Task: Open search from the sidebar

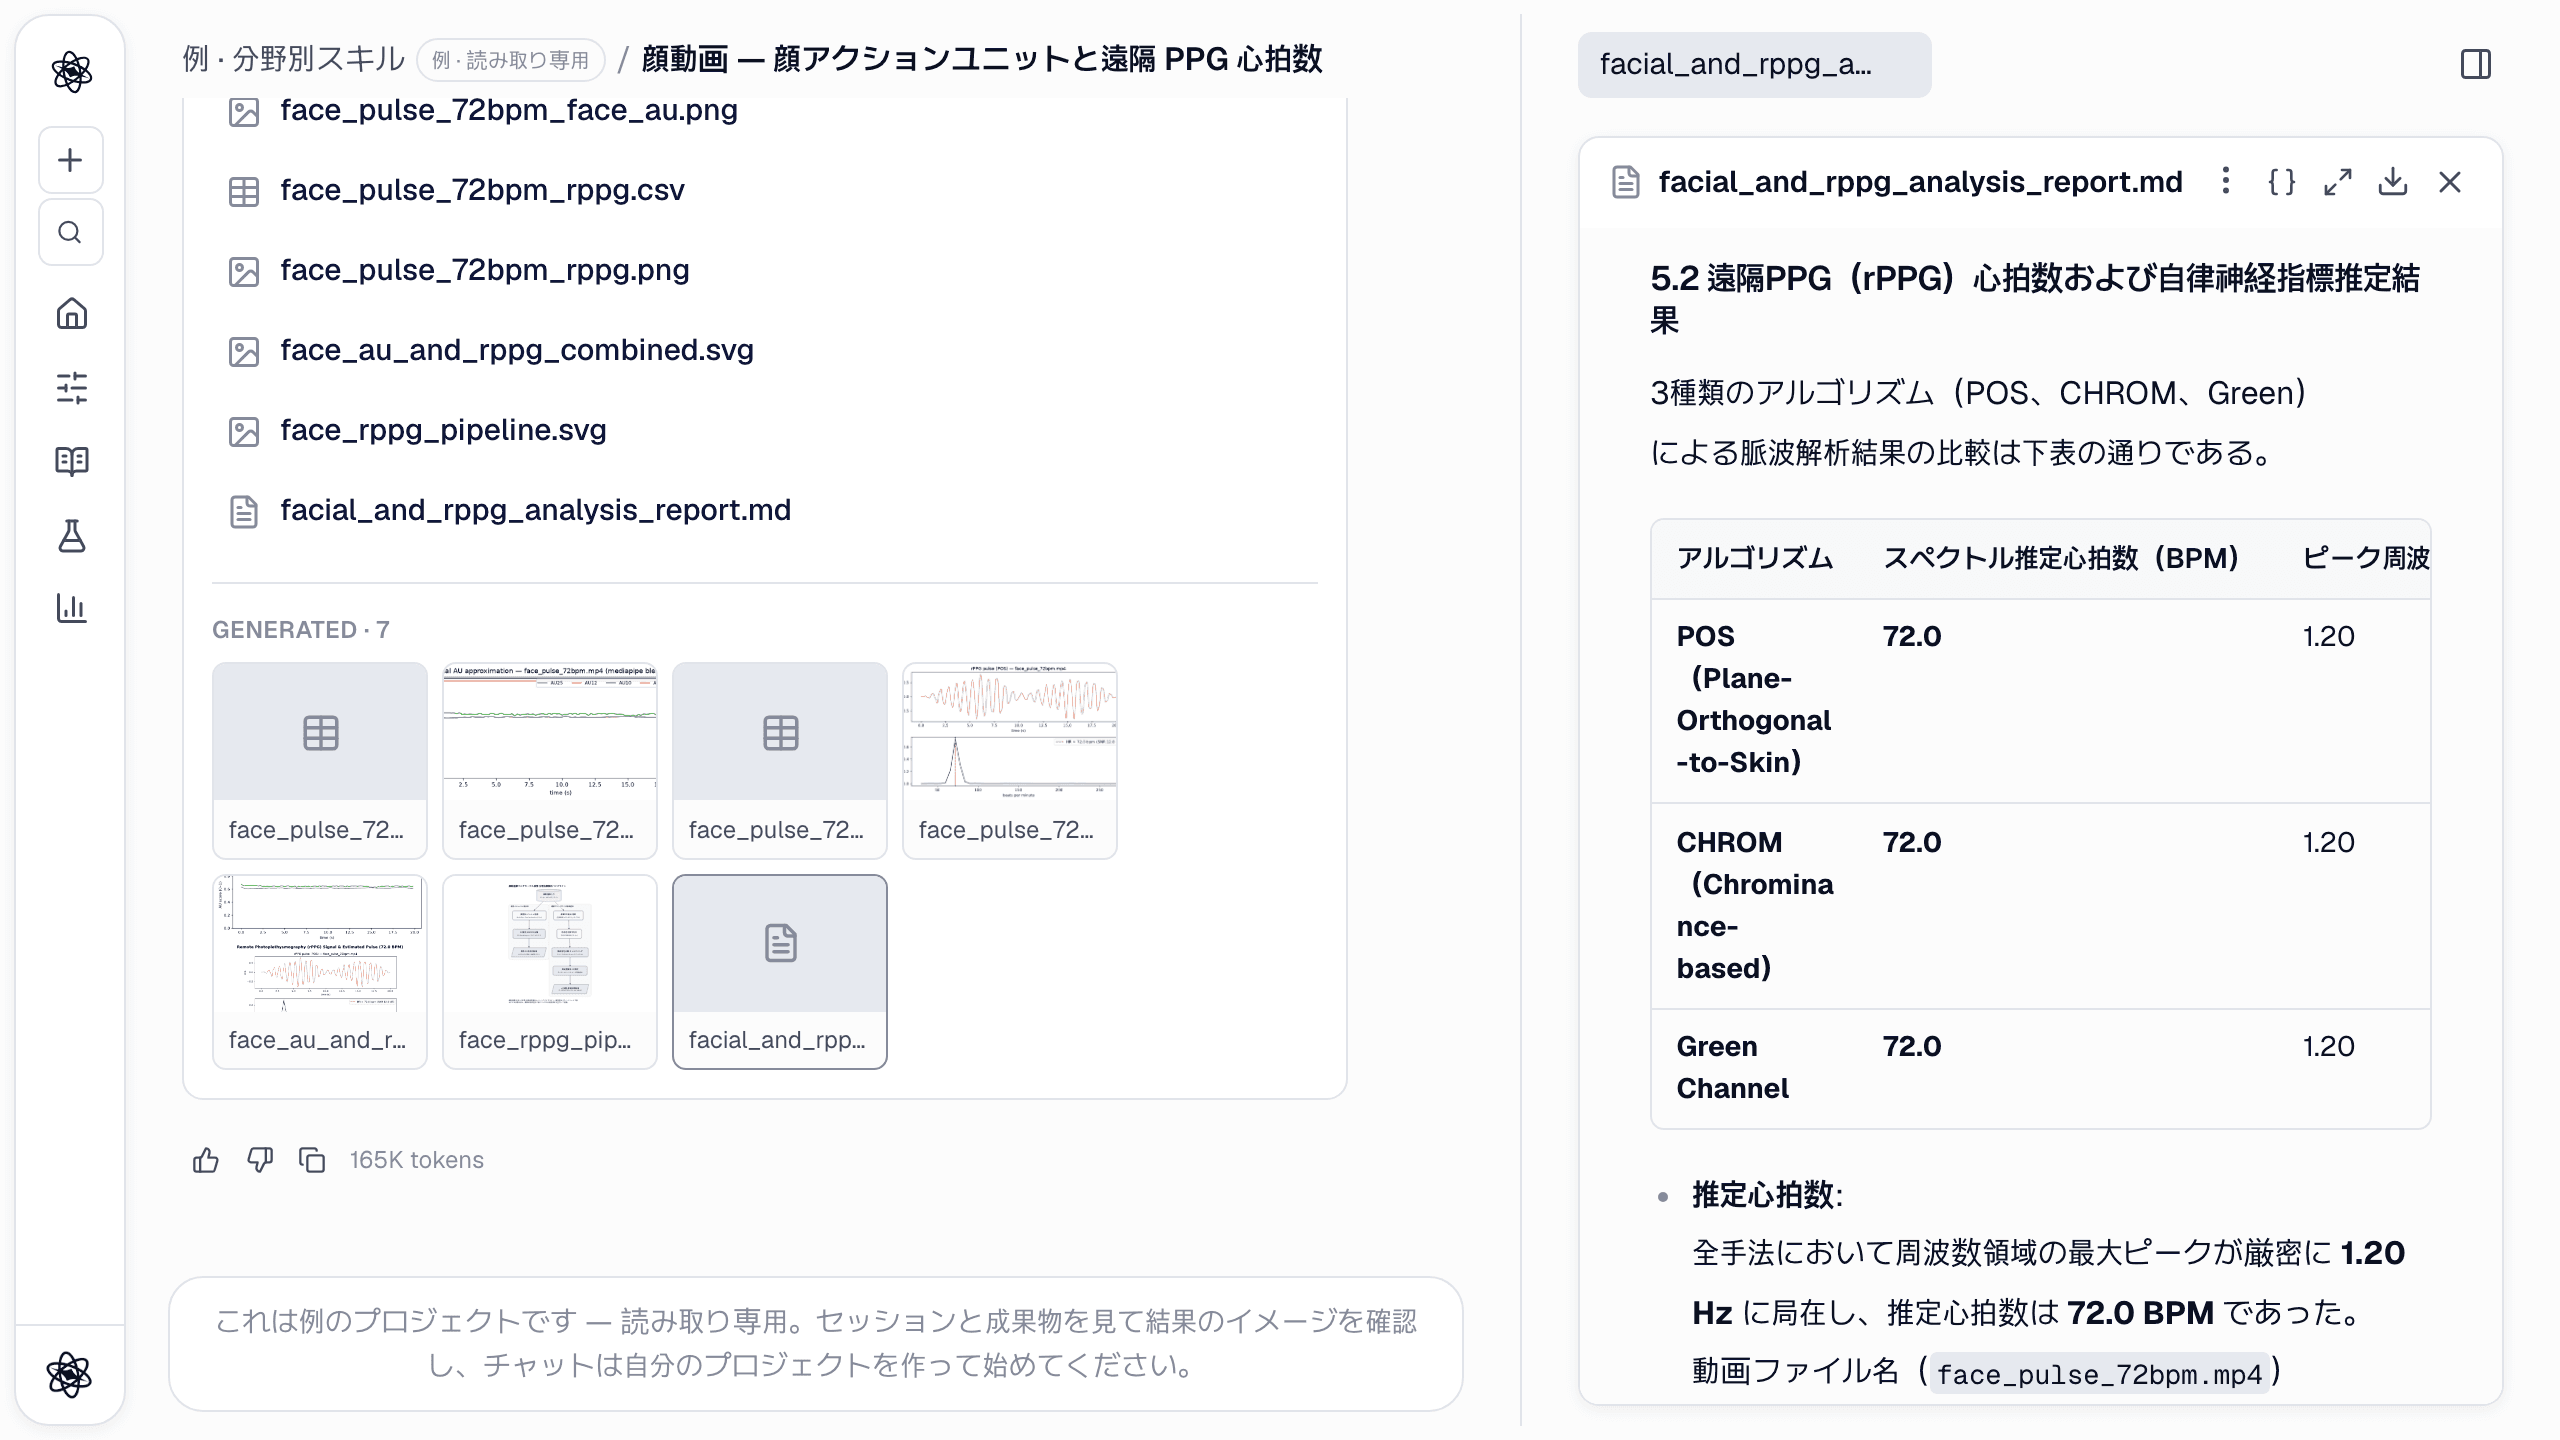Action: coord(71,232)
